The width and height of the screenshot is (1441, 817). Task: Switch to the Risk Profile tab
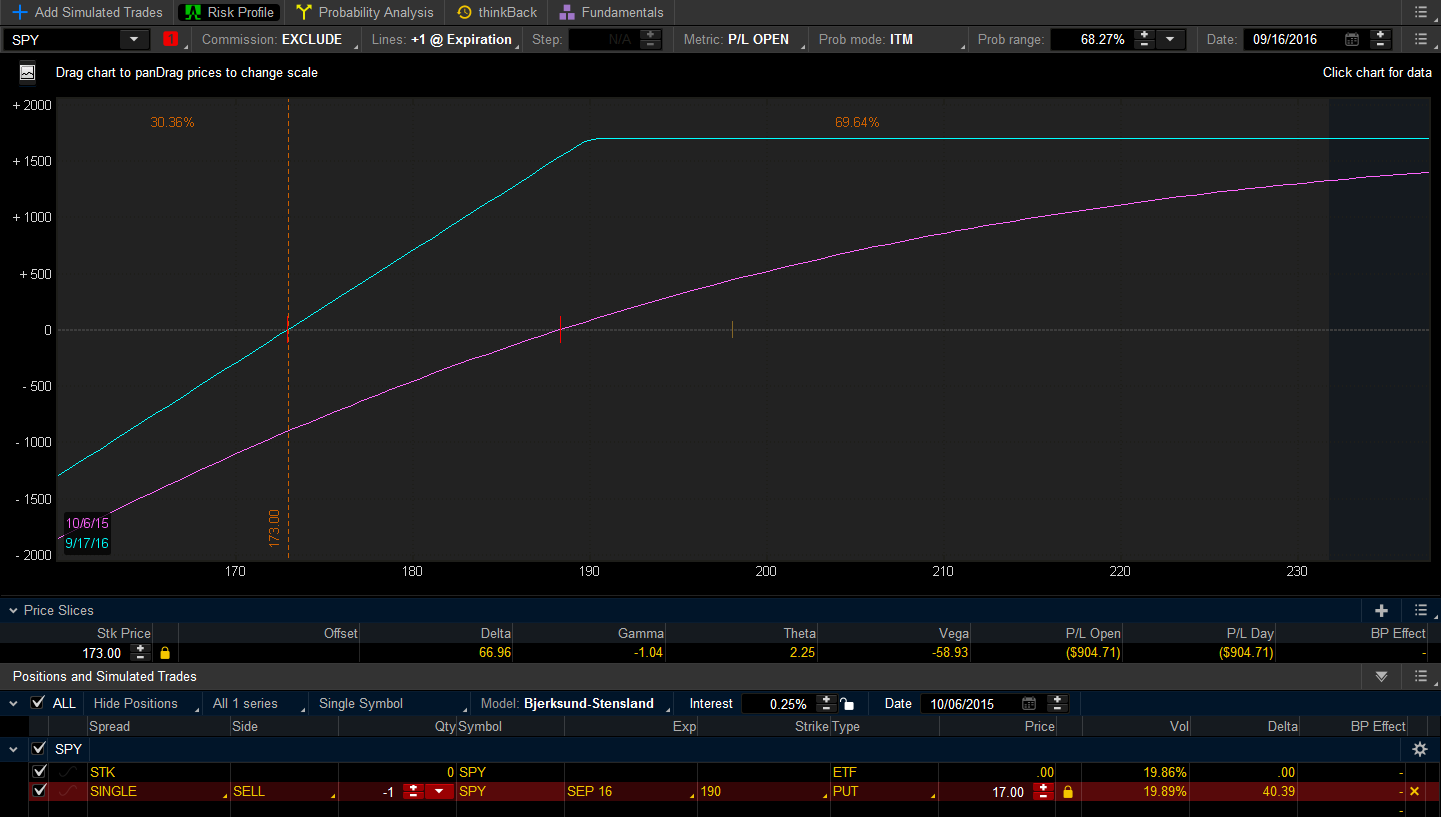coord(229,12)
